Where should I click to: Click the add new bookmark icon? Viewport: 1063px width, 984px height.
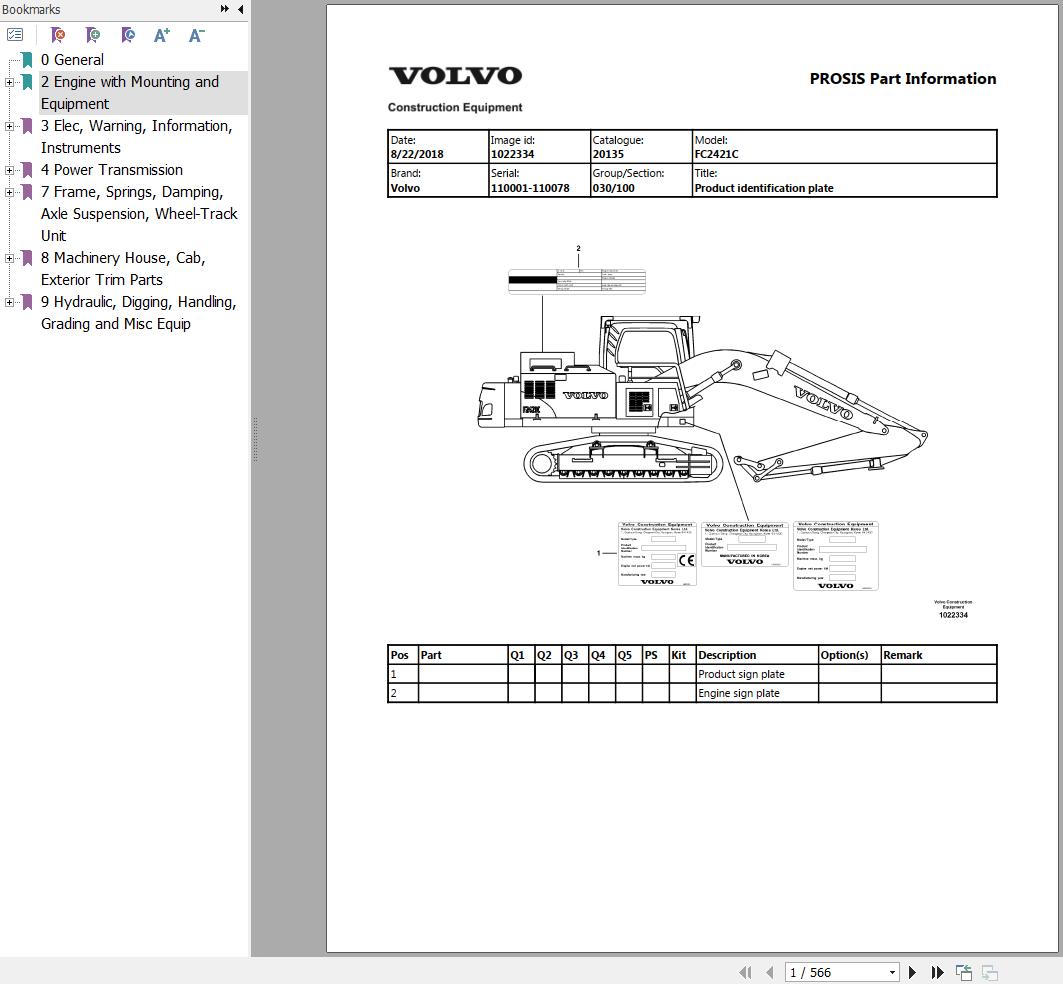pos(93,35)
